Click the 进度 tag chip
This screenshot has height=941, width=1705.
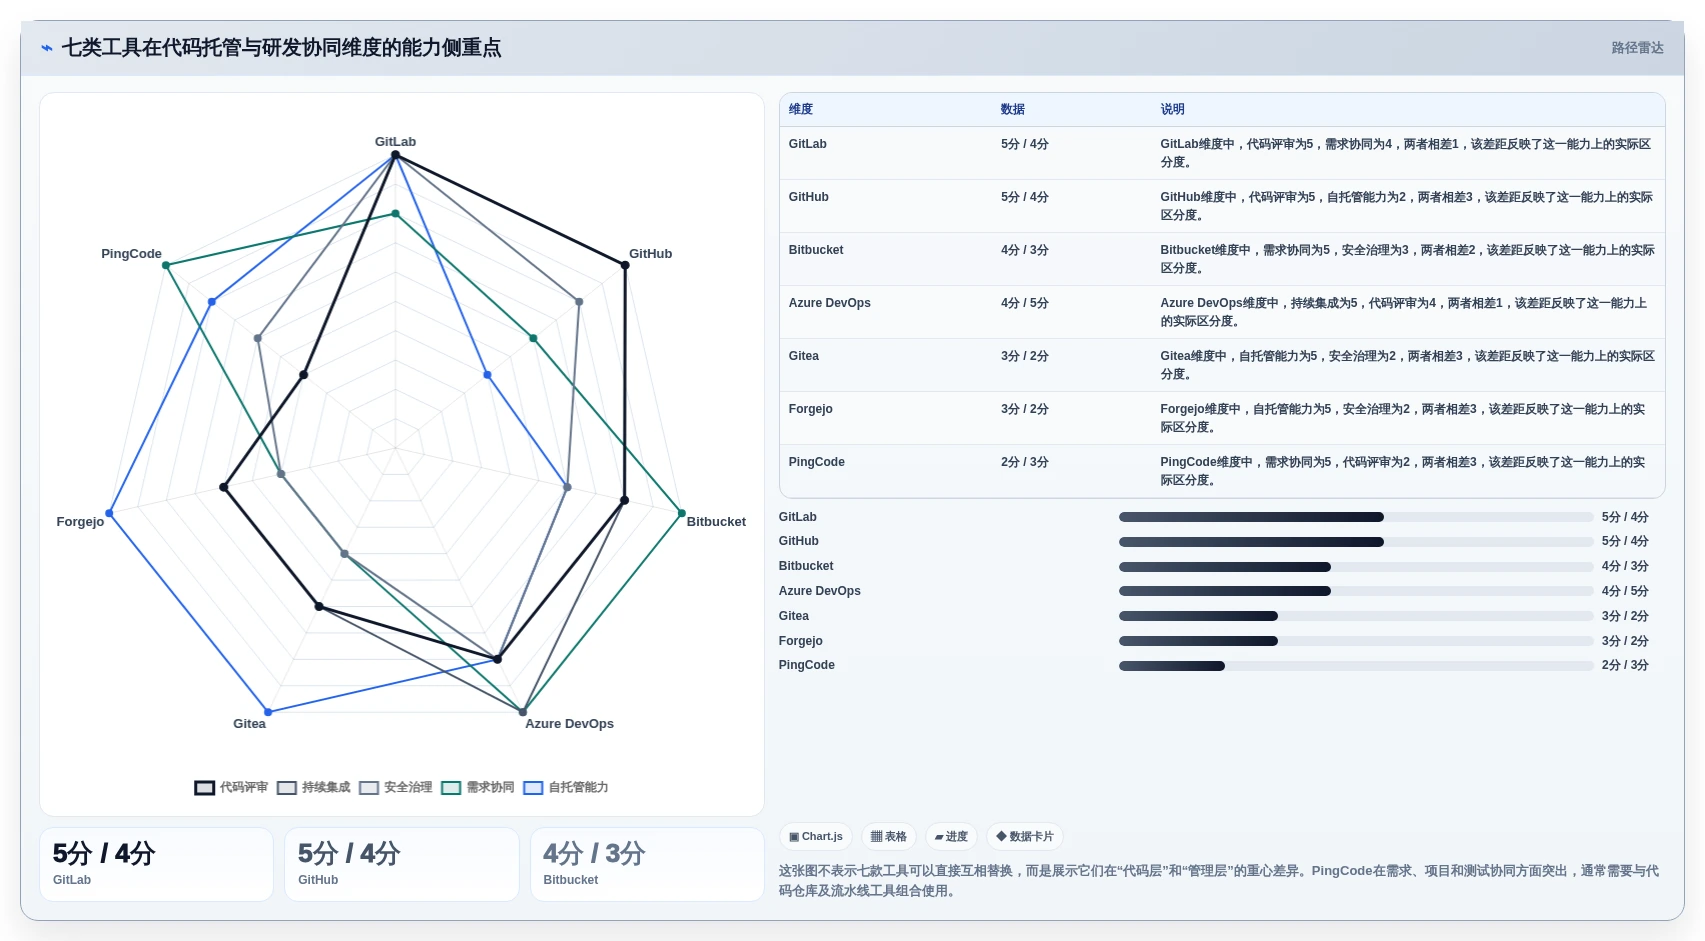tap(951, 837)
